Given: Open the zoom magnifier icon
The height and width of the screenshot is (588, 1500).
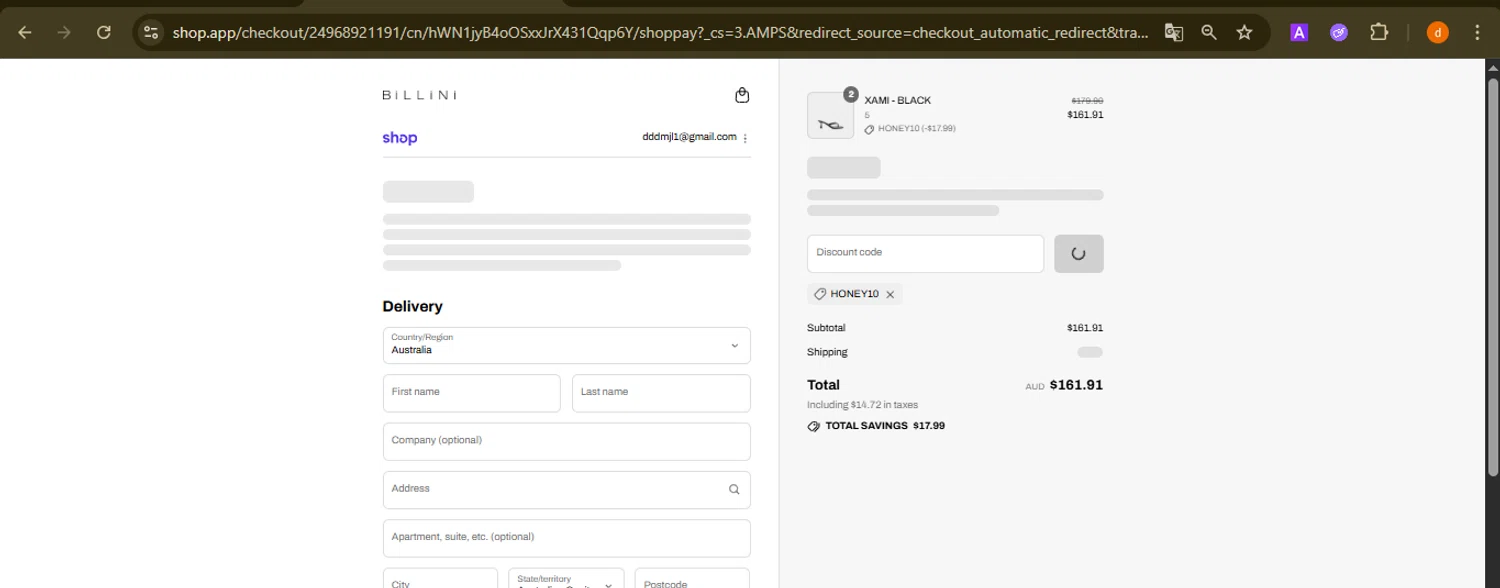Looking at the screenshot, I should click(1209, 32).
